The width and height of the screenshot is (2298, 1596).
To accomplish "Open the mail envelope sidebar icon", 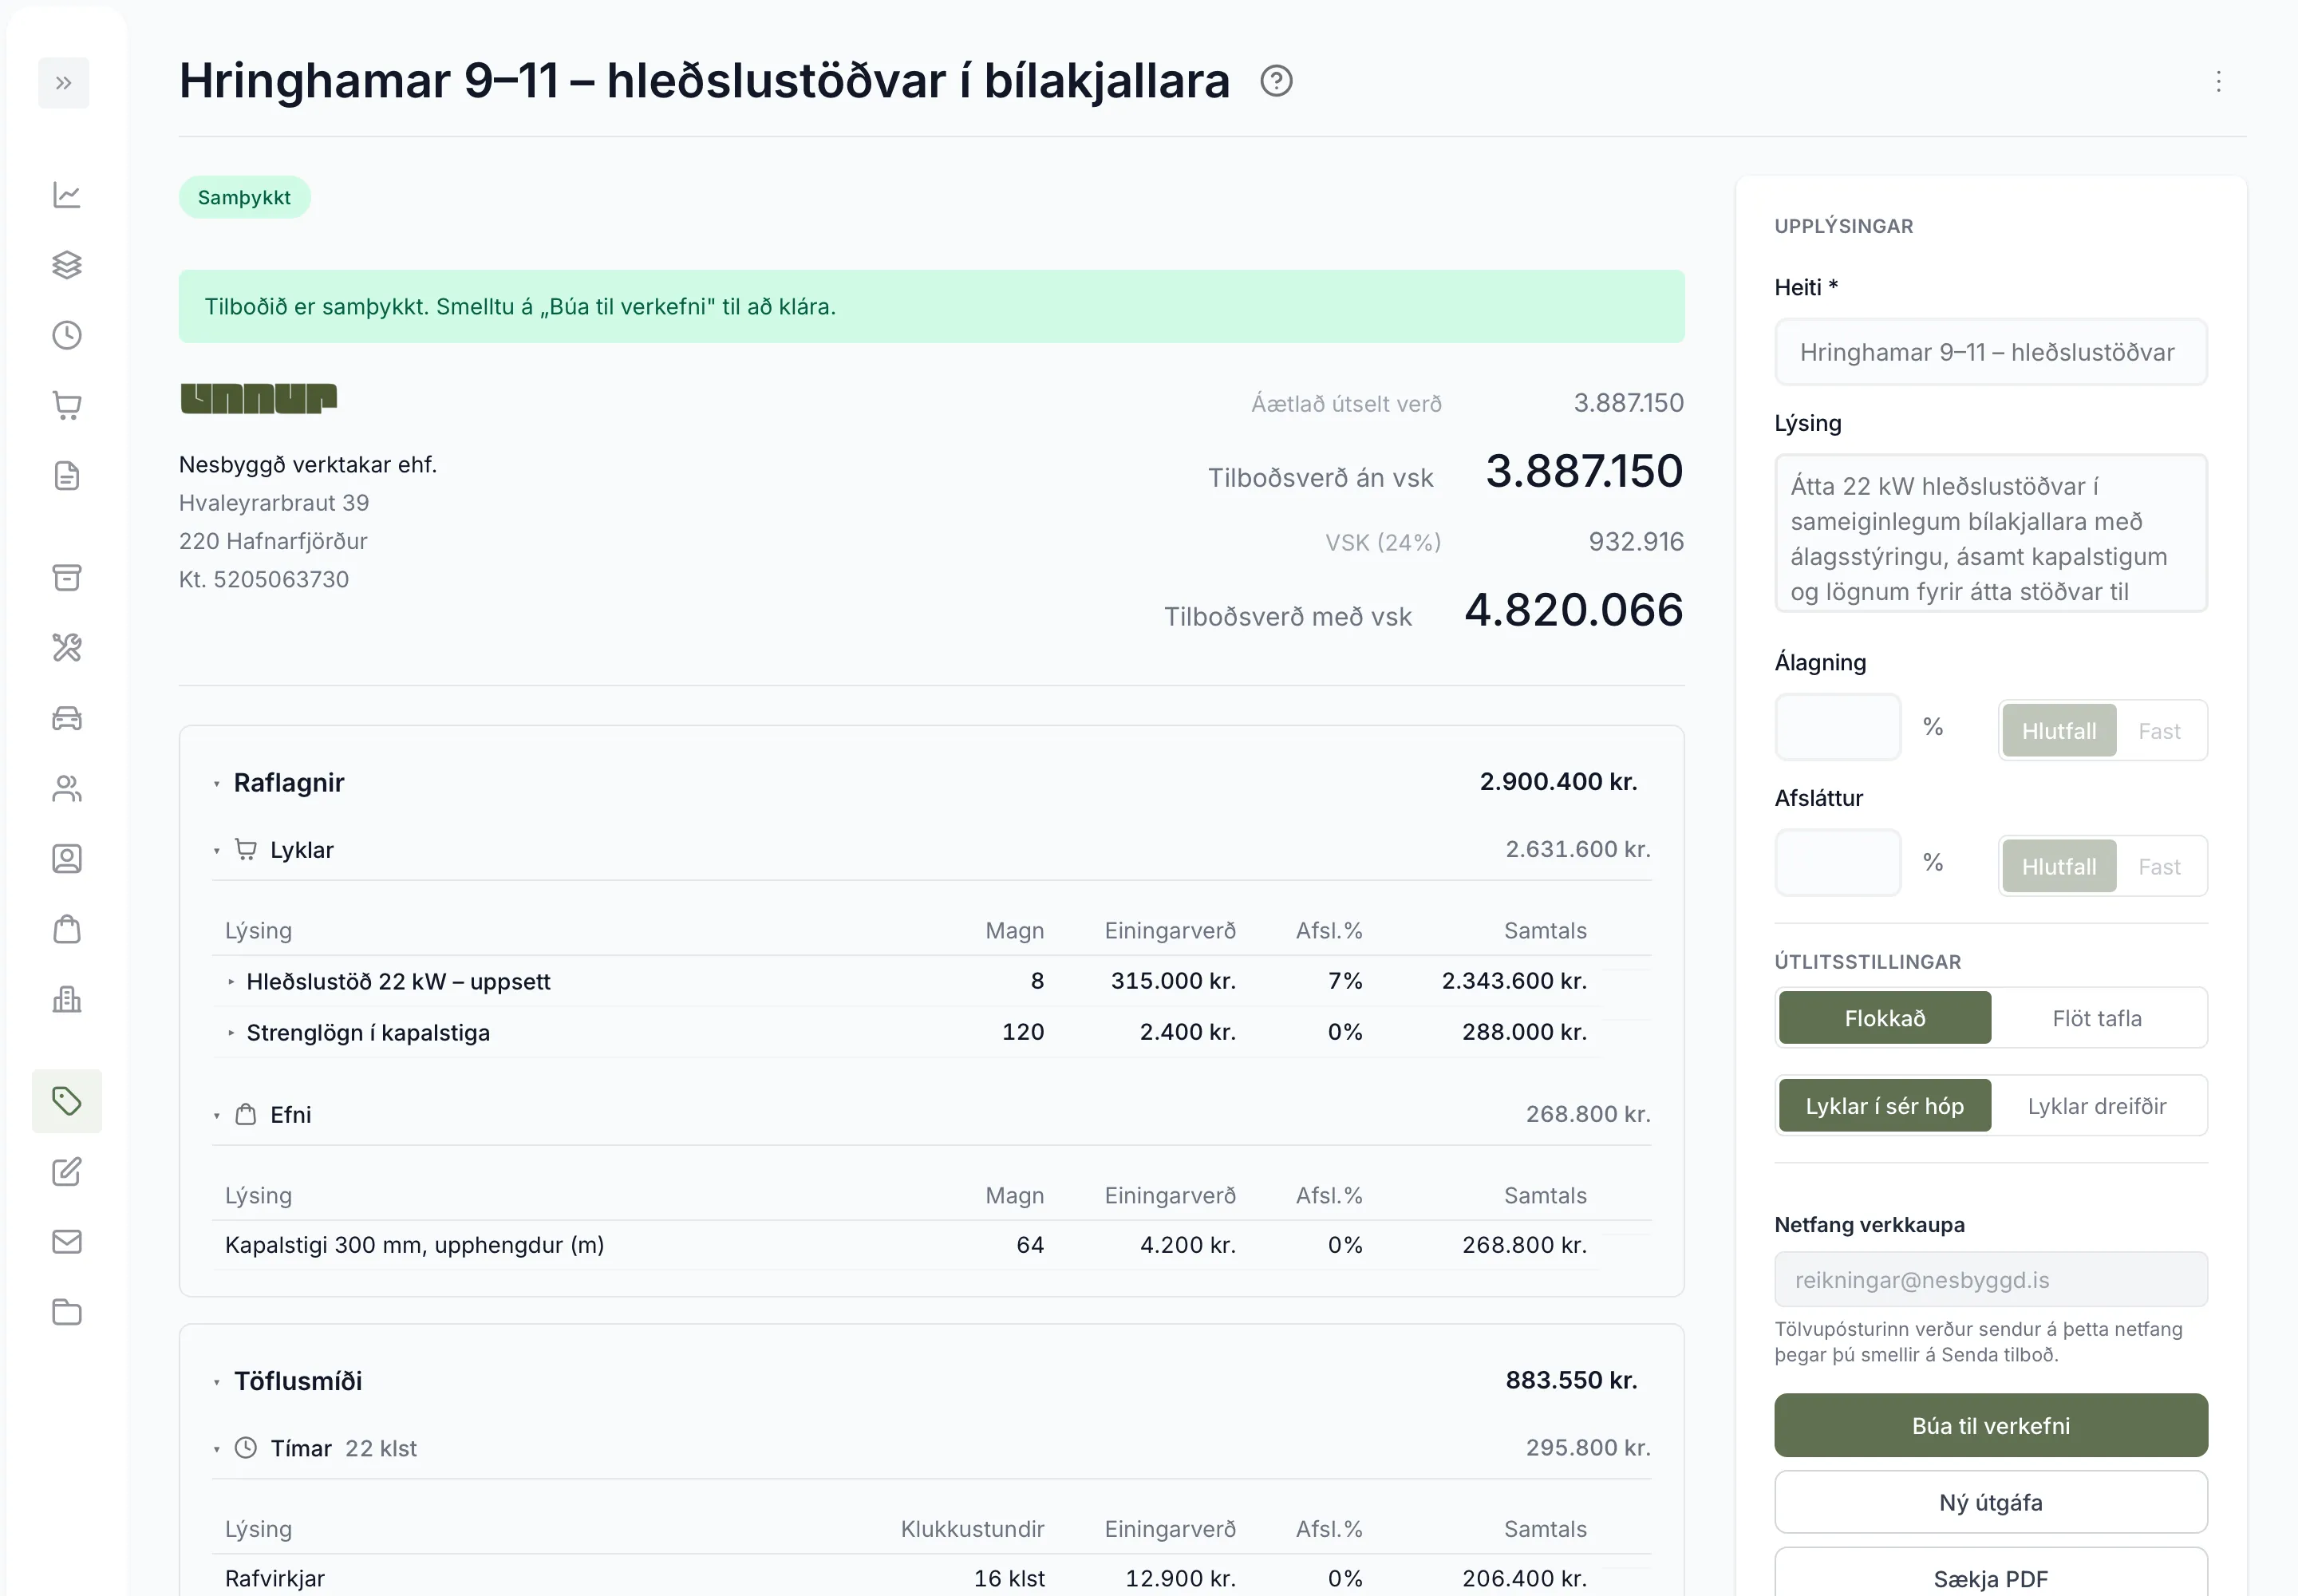I will [67, 1242].
